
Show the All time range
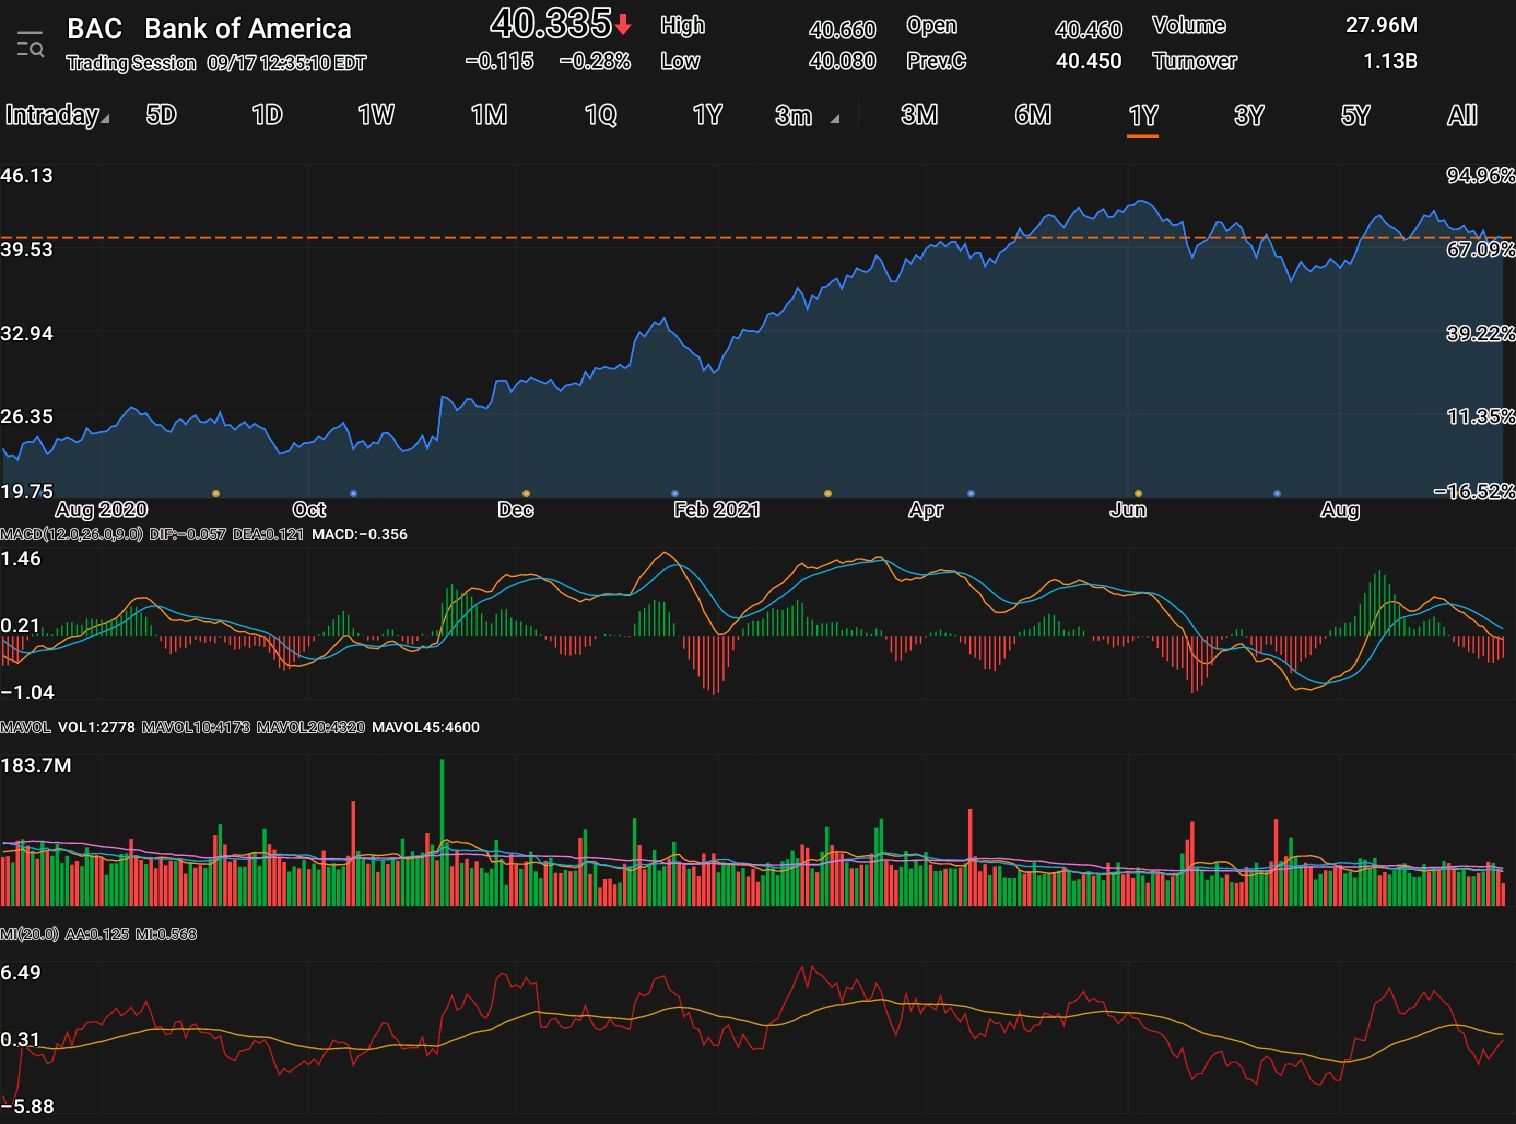tap(1462, 115)
